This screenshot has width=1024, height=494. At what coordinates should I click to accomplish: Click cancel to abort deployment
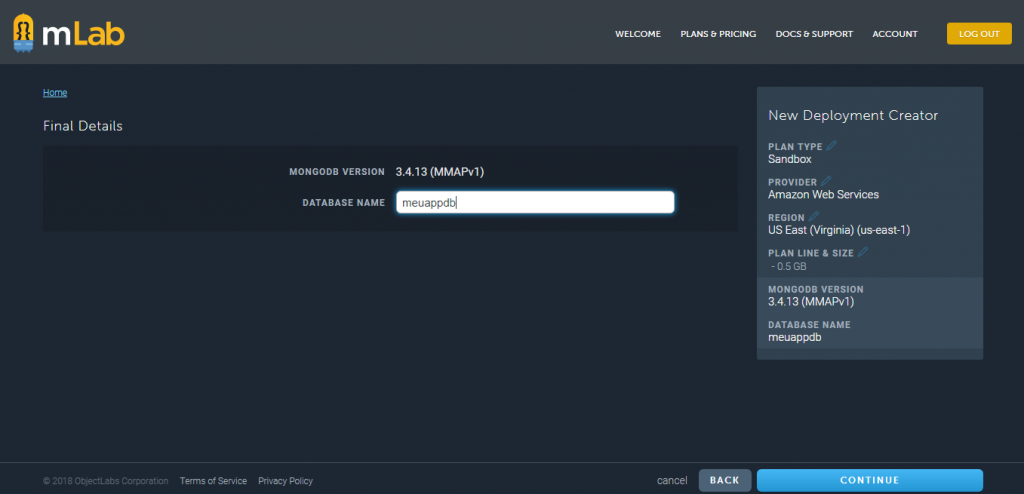pyautogui.click(x=672, y=481)
